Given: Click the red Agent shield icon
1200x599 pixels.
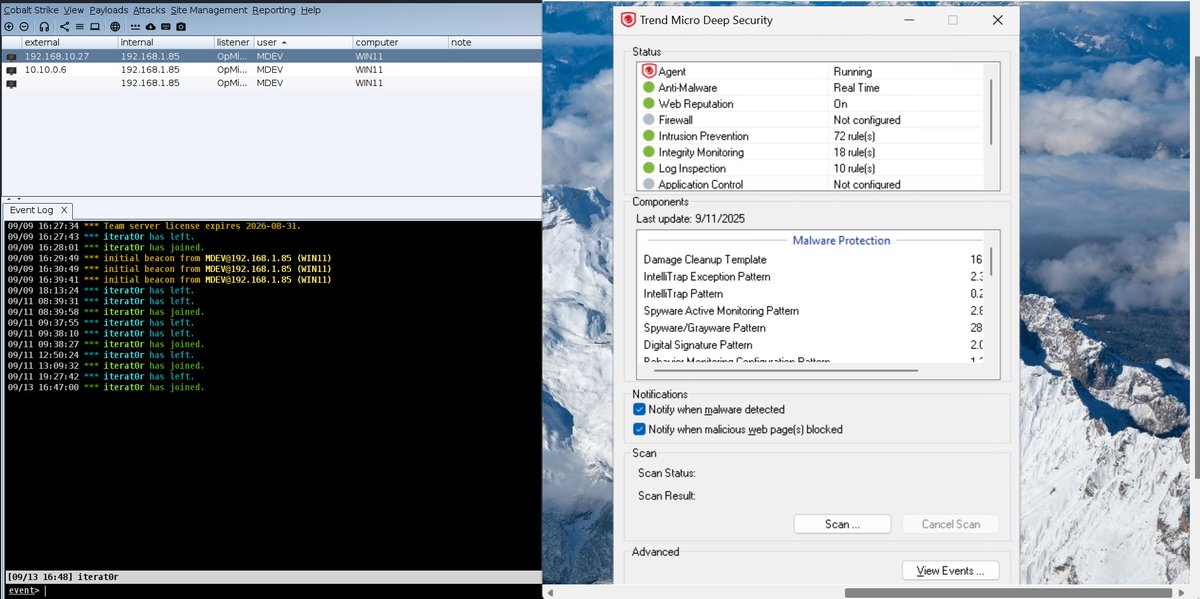Looking at the screenshot, I should pos(648,71).
